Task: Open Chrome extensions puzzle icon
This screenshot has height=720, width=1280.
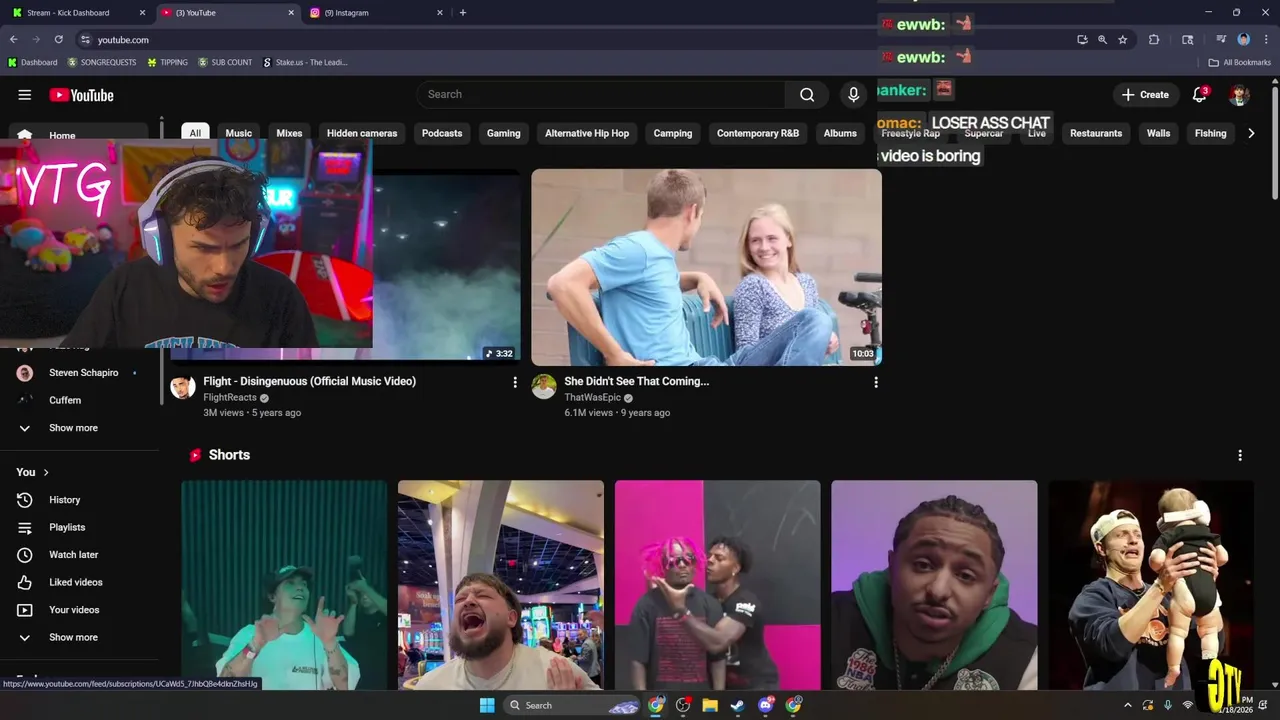Action: click(x=1154, y=39)
